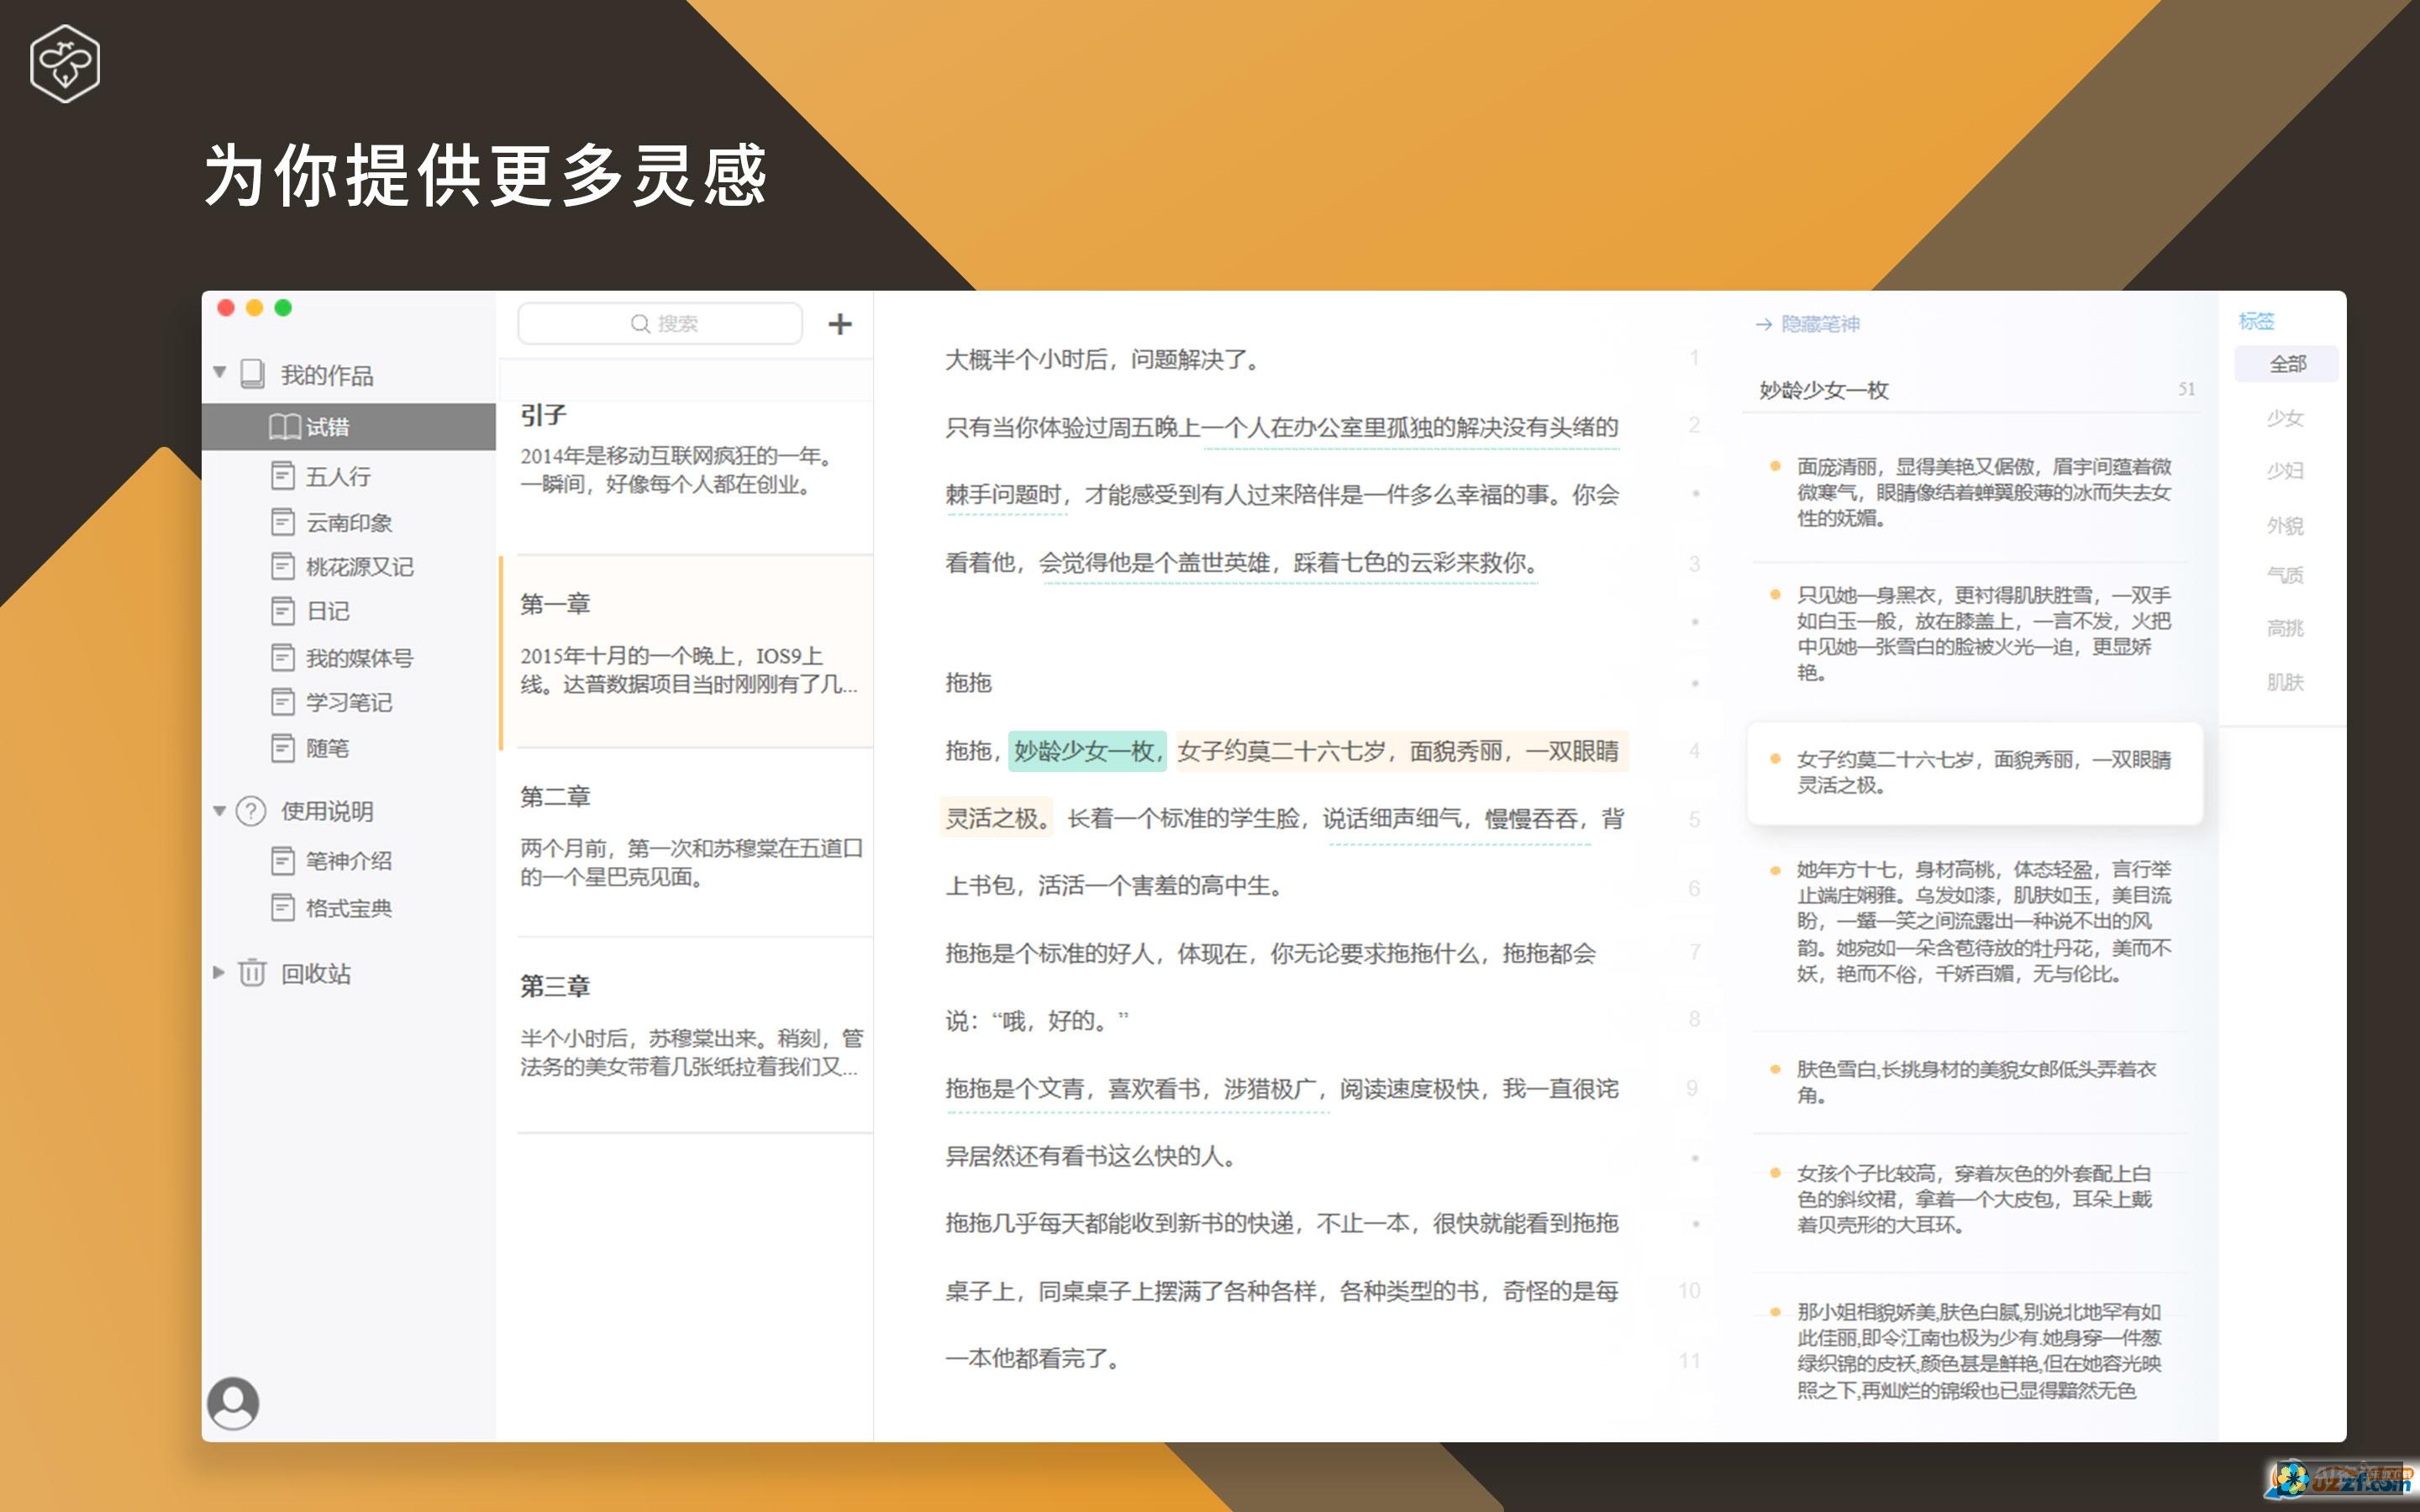This screenshot has height=1512, width=2420.
Task: Click the 使用说明 question mark icon
Action: click(251, 810)
